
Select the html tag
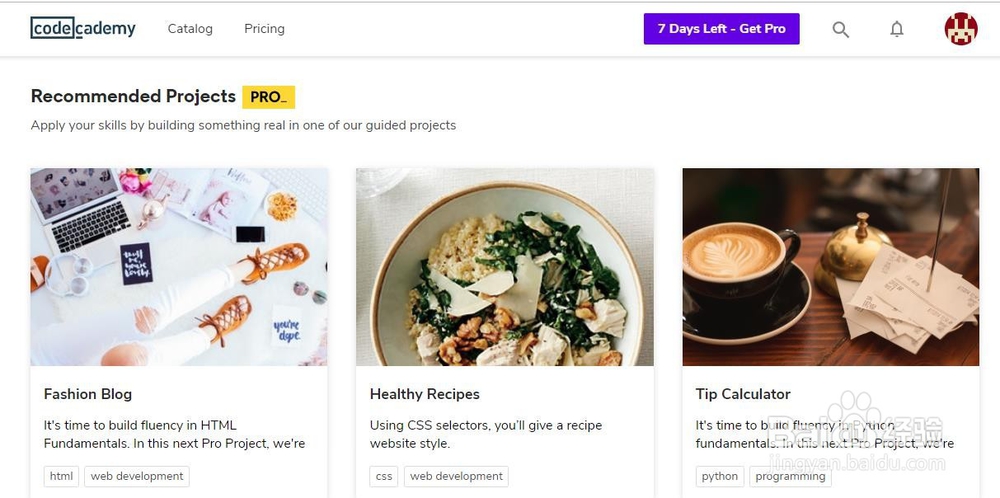[61, 476]
